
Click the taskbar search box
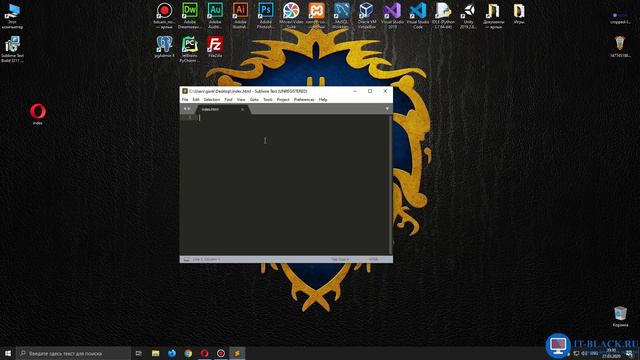[x=73, y=353]
